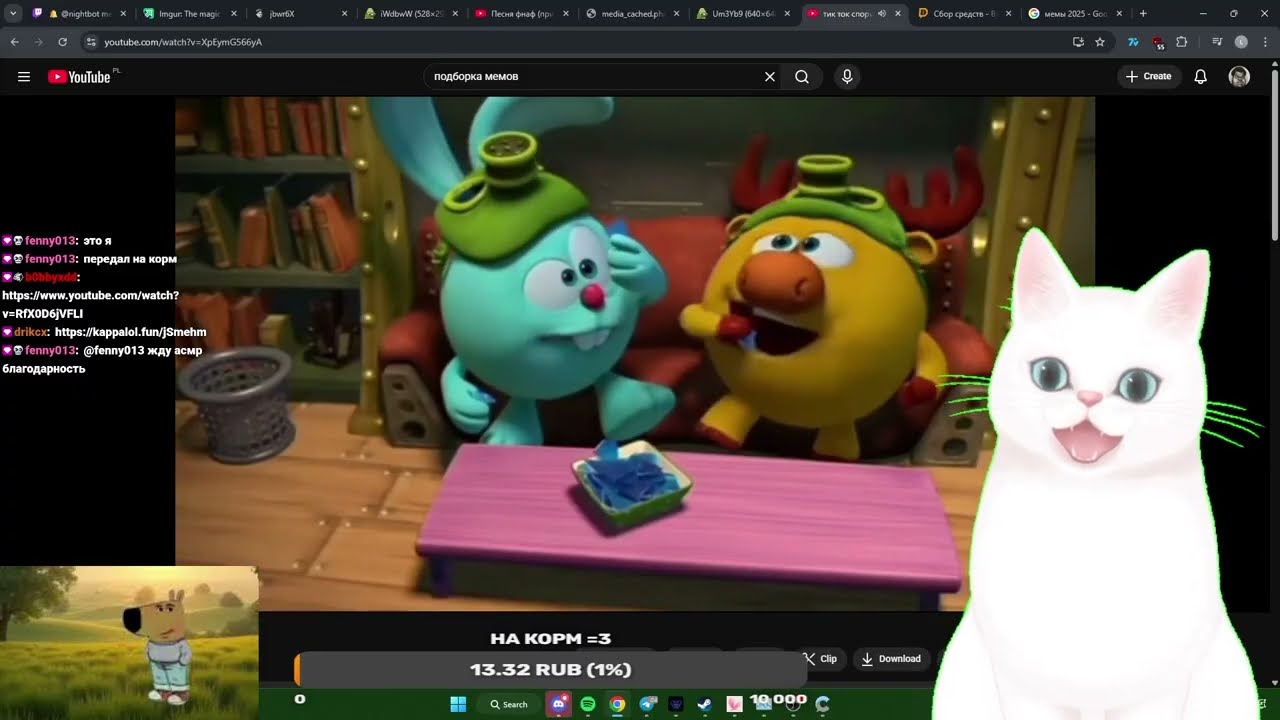Switch to the мемы 2025 Google tab
The width and height of the screenshot is (1280, 720).
(1073, 14)
